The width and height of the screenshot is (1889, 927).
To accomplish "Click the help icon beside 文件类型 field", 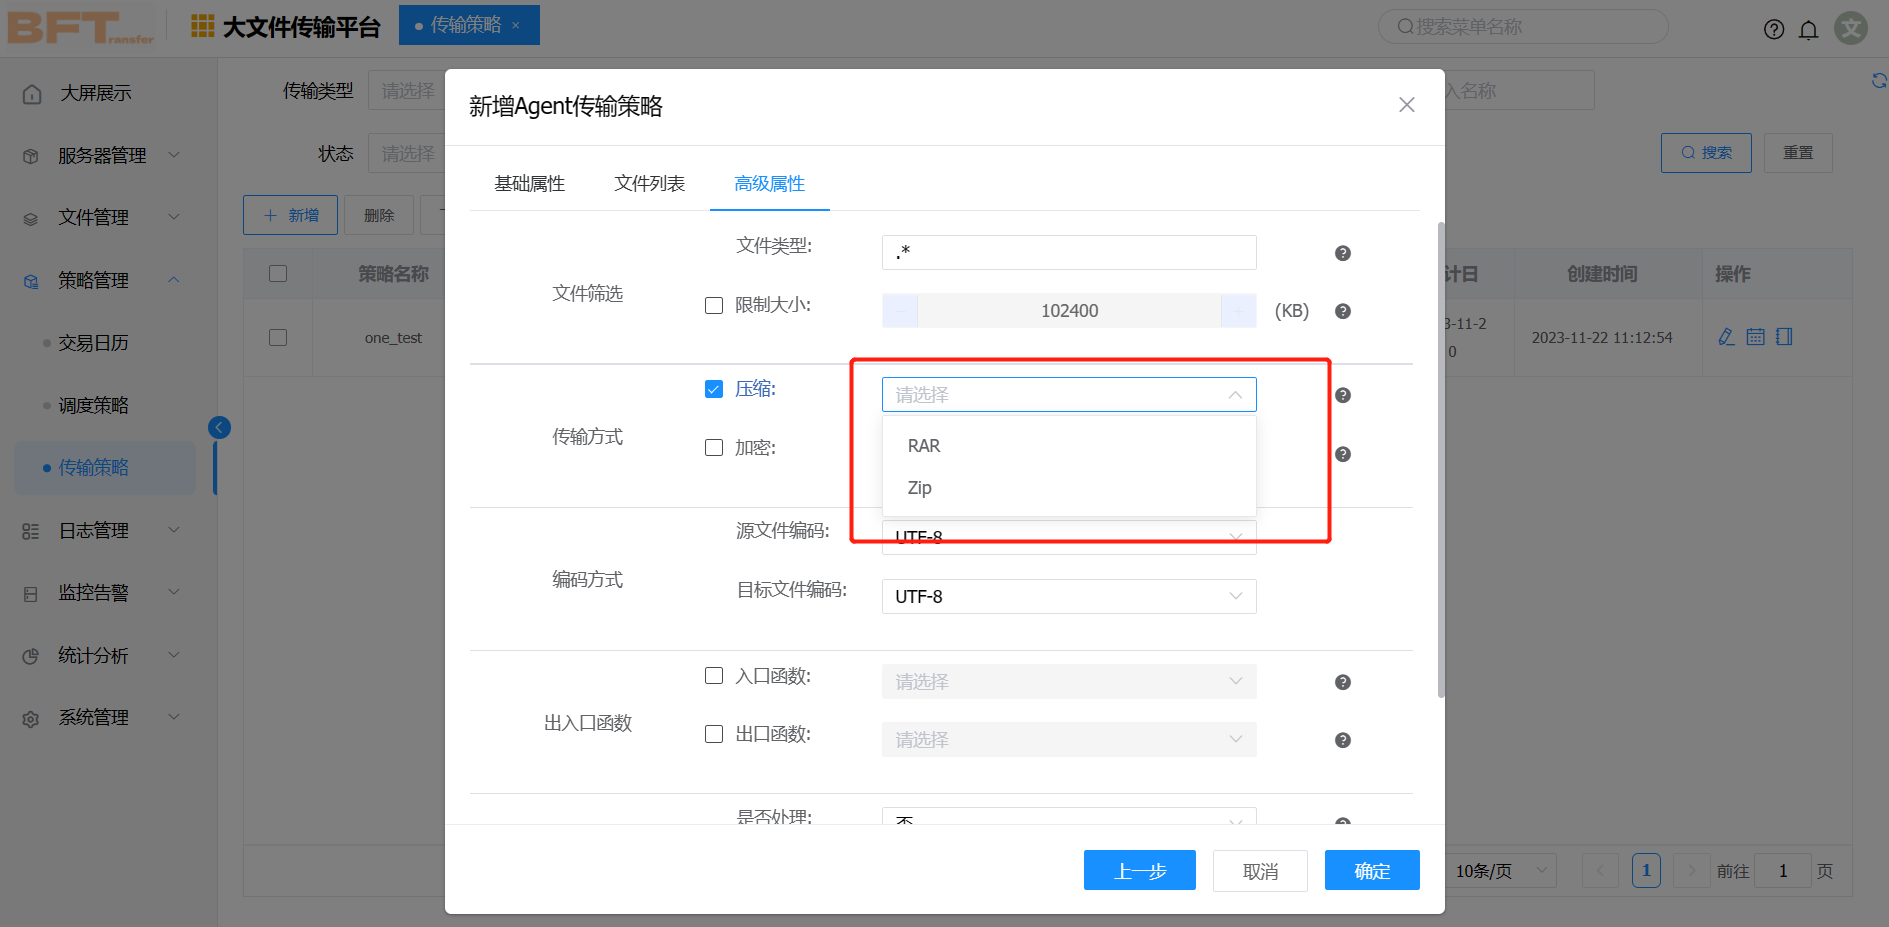I will [1342, 253].
